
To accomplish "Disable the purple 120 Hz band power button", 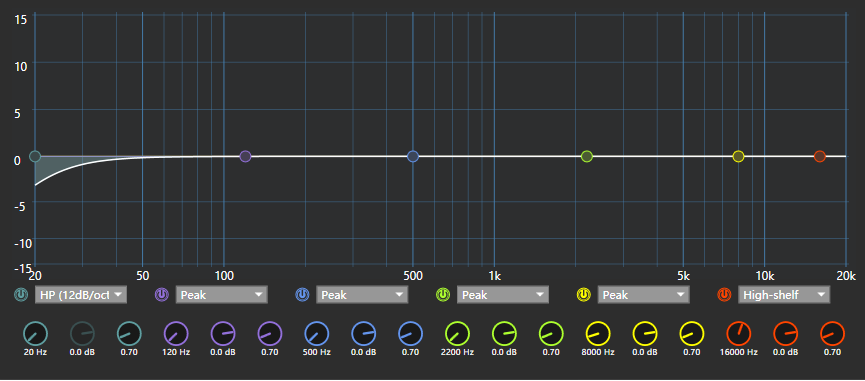I will click(x=161, y=295).
